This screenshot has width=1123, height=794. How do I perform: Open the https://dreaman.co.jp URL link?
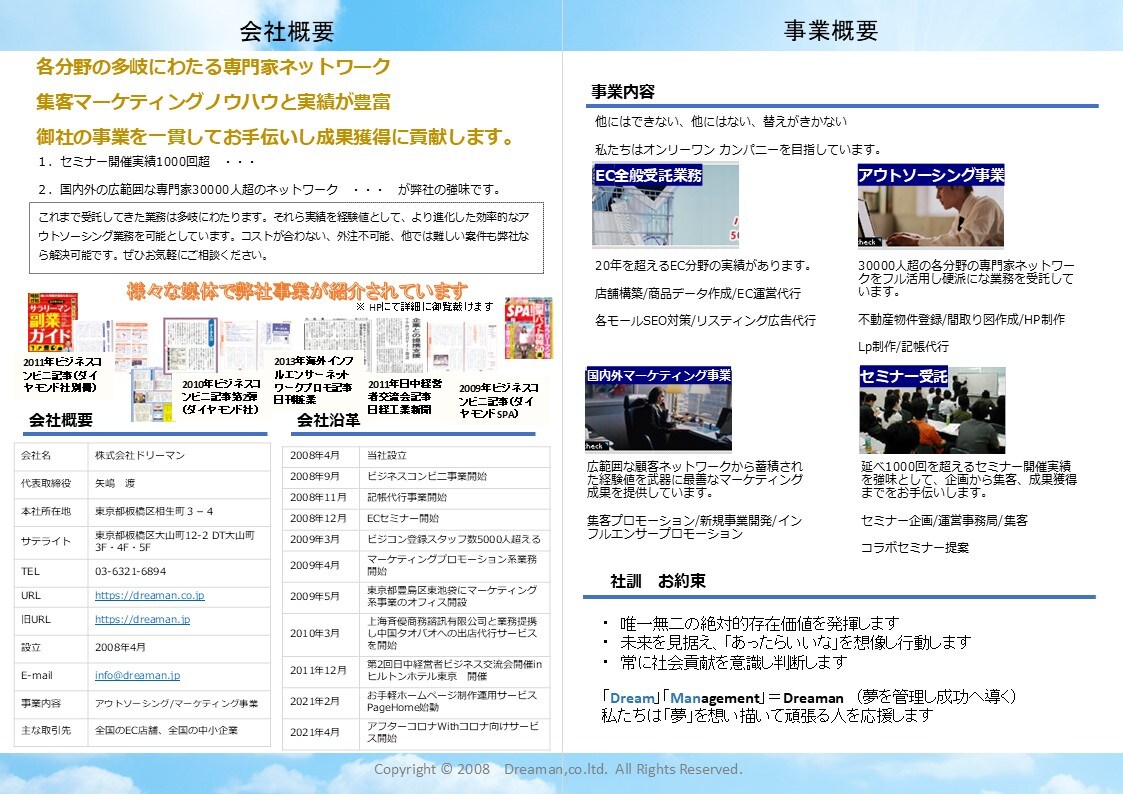pyautogui.click(x=150, y=596)
